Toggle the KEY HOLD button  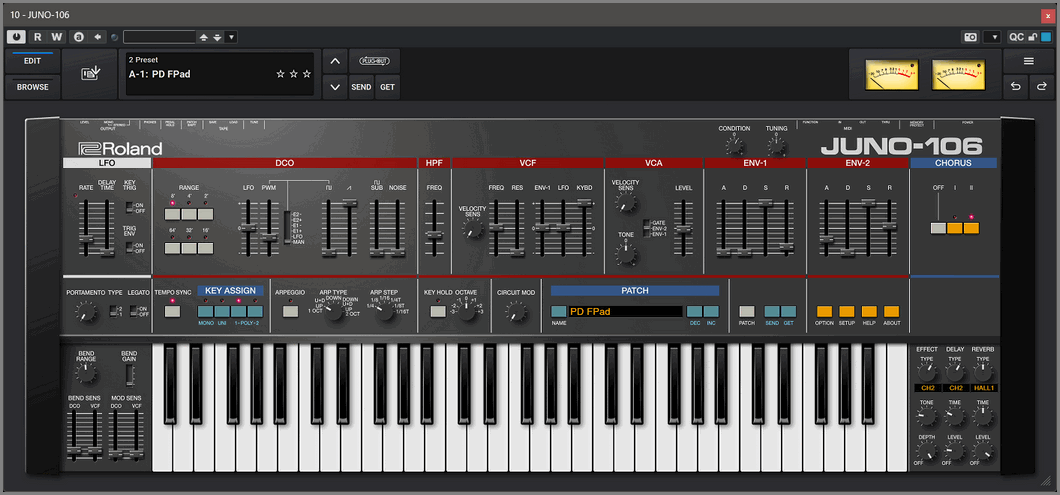[437, 311]
